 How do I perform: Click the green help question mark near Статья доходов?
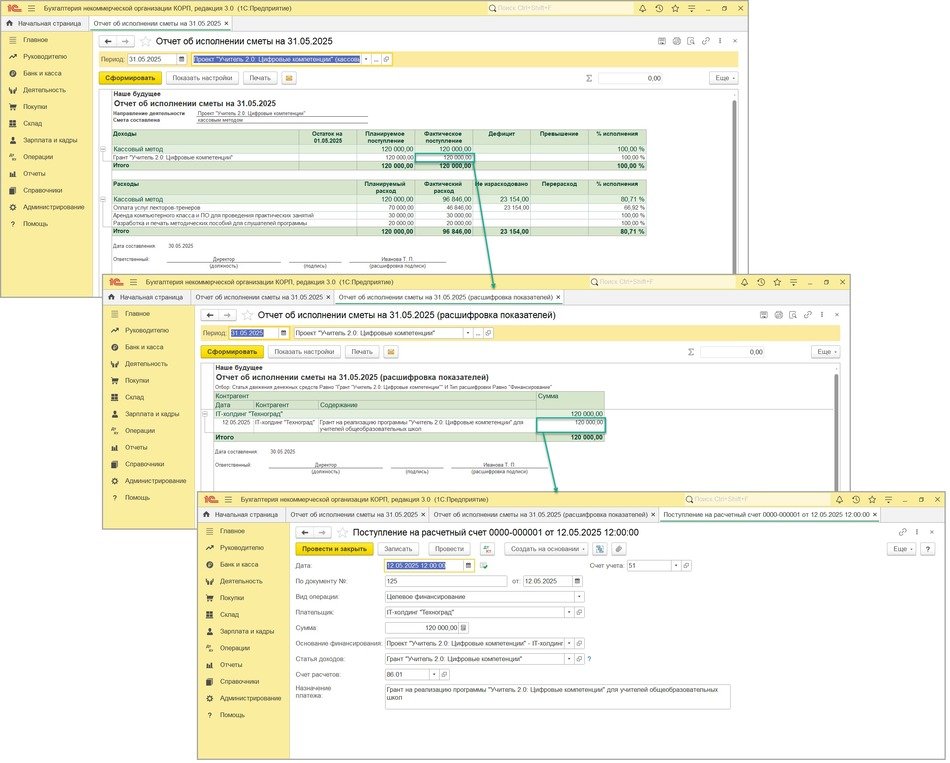click(x=589, y=659)
